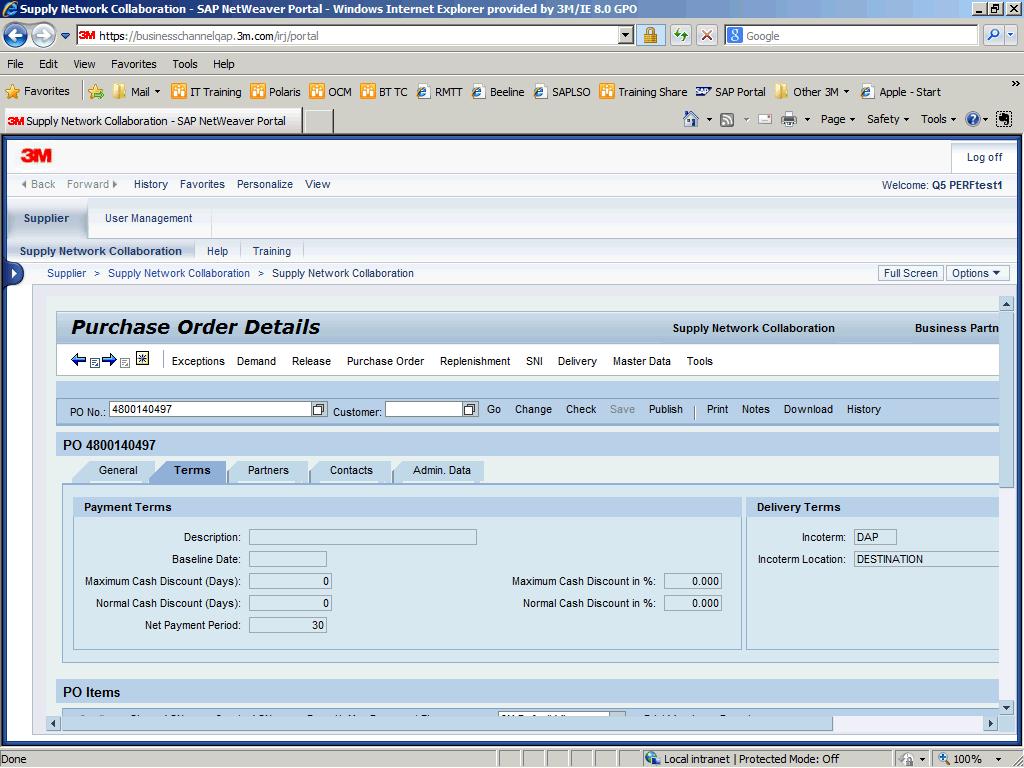Viewport: 1024px width, 768px height.
Task: Click the RSS feeds icon
Action: pyautogui.click(x=727, y=120)
